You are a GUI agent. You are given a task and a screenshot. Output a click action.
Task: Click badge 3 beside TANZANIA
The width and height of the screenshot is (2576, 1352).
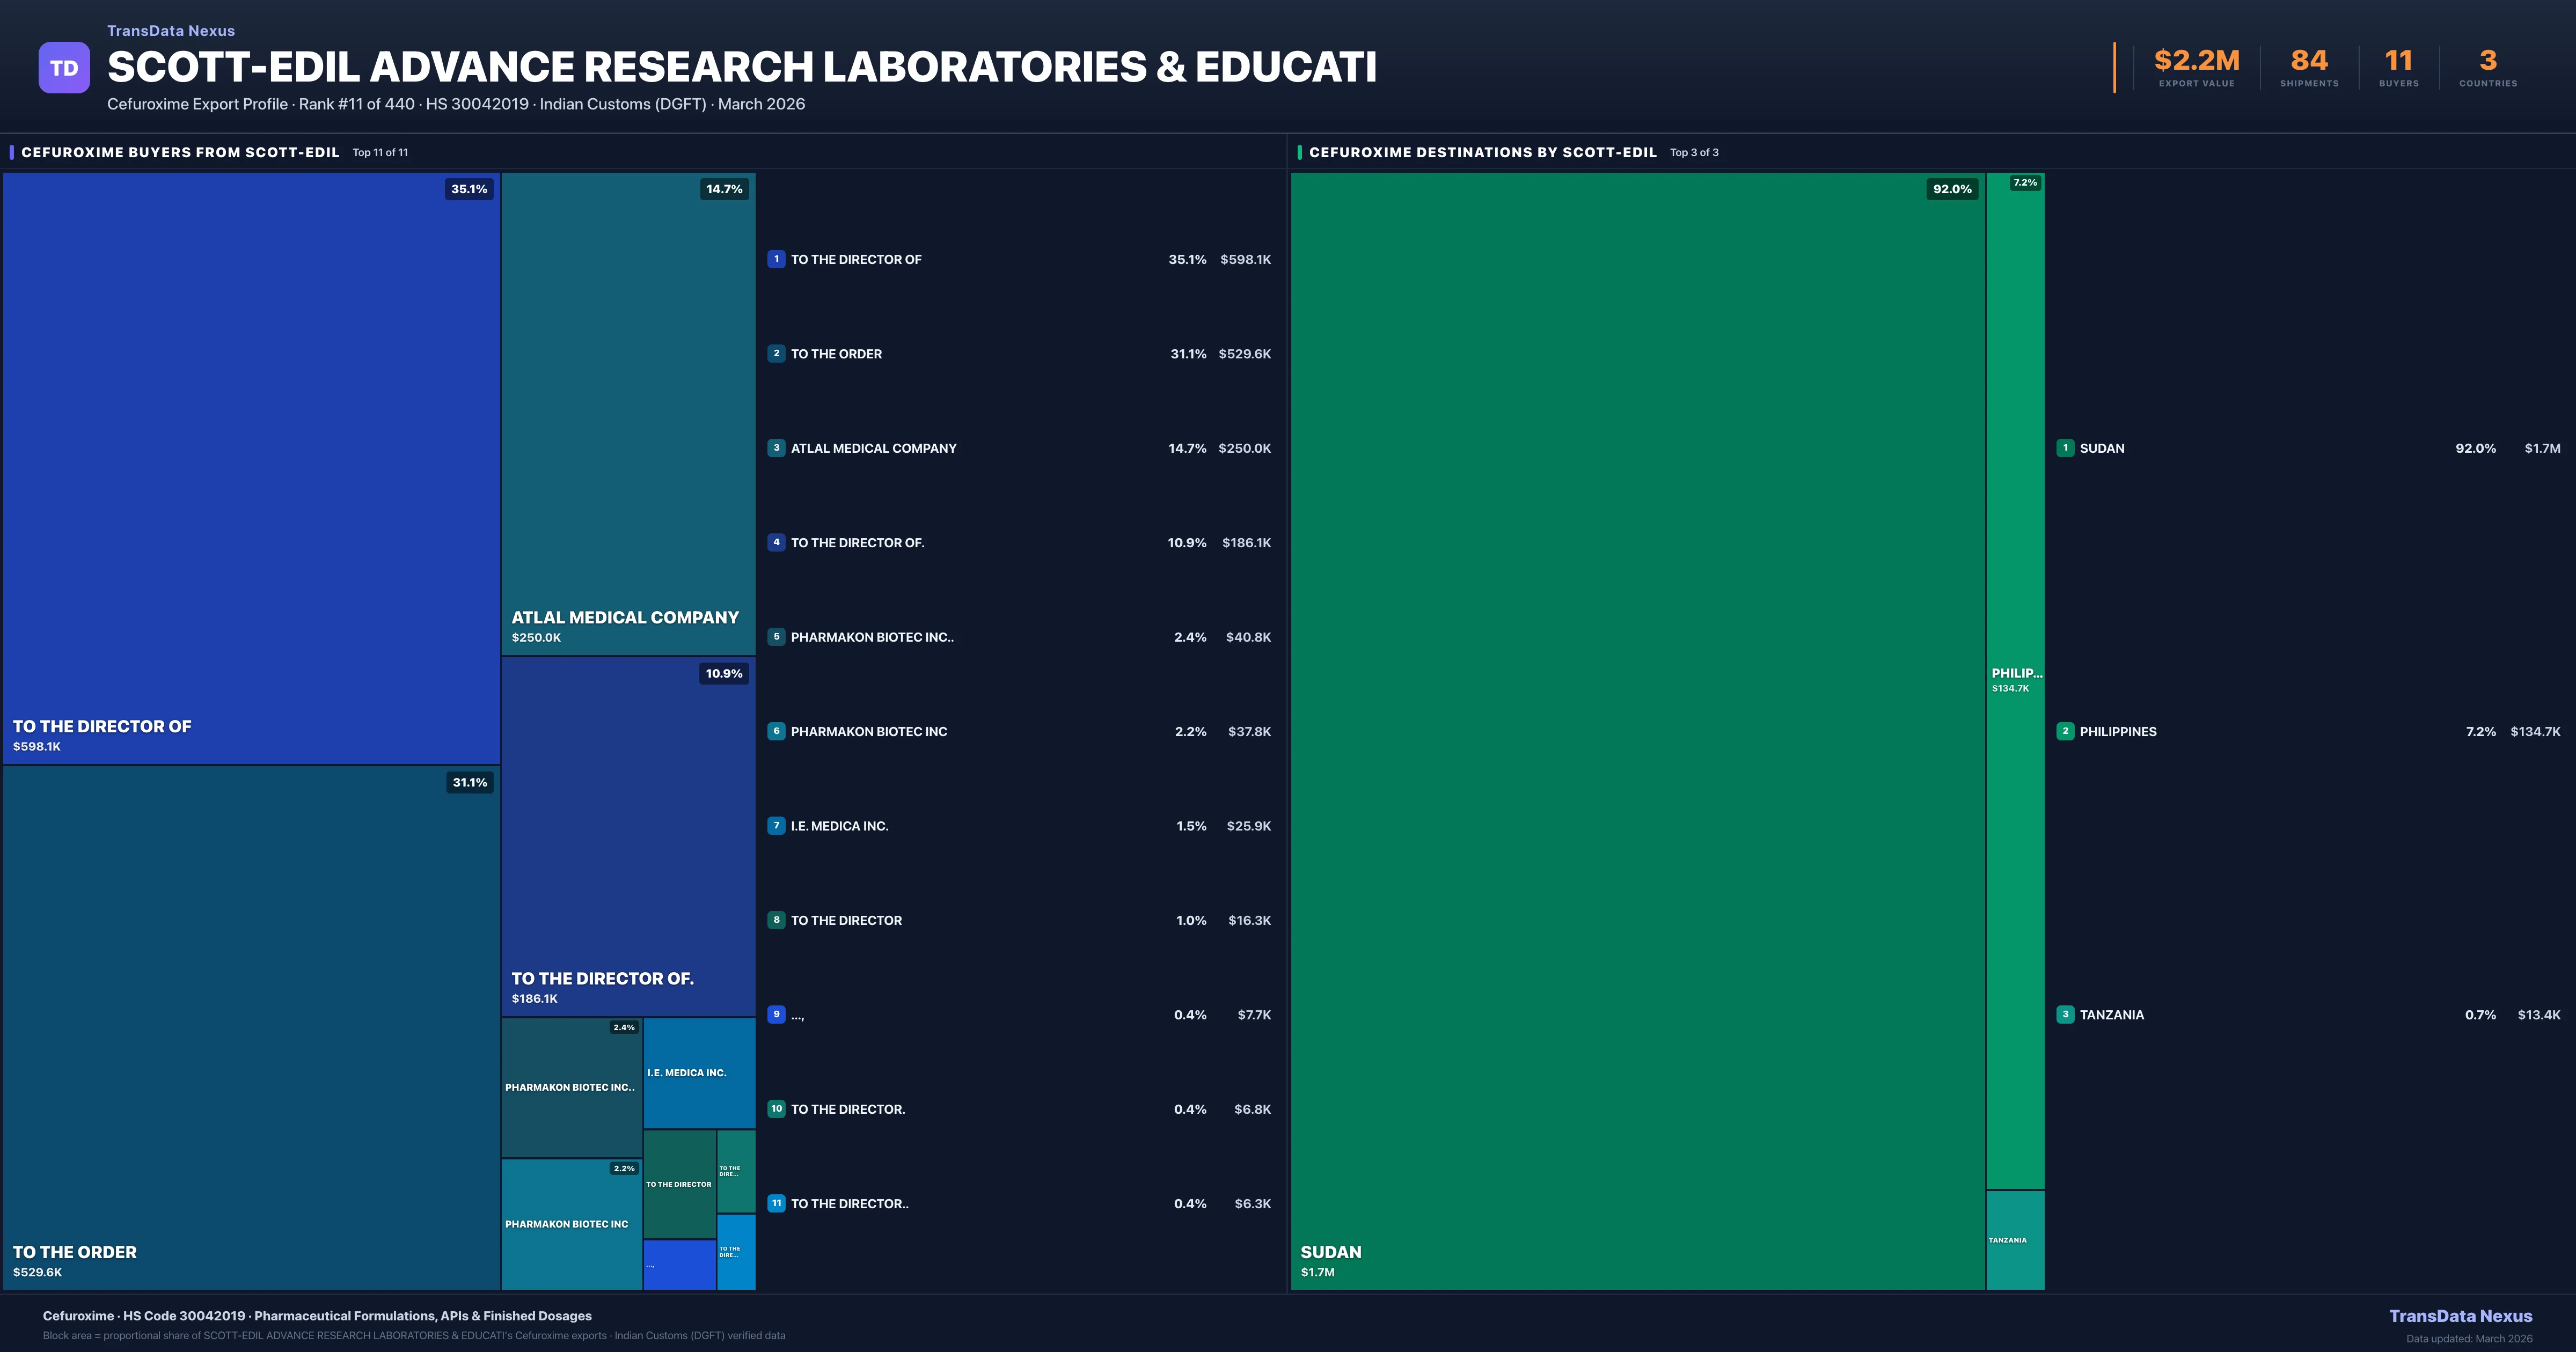2065,1015
